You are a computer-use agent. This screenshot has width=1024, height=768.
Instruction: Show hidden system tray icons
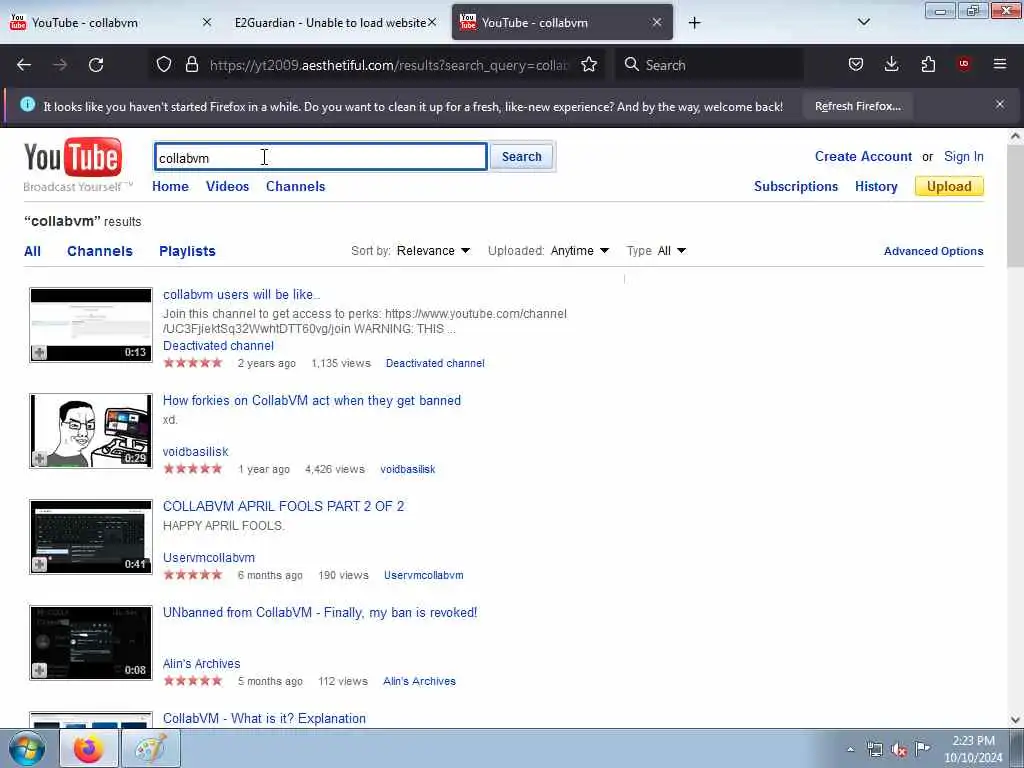(x=850, y=750)
